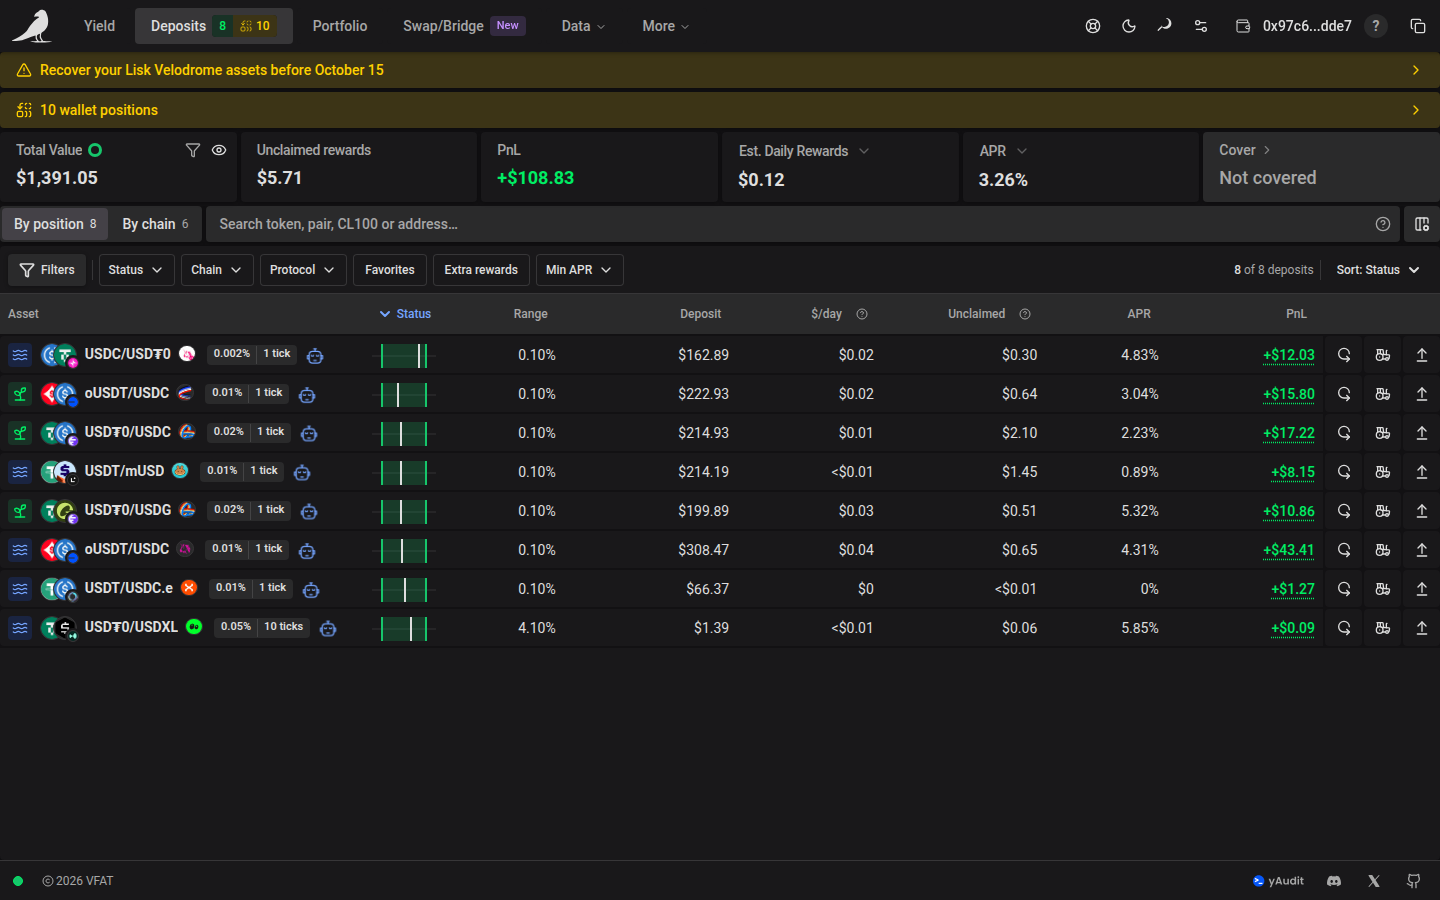Open the settings sliders icon in the header
This screenshot has width=1440, height=900.
coord(1201,26)
